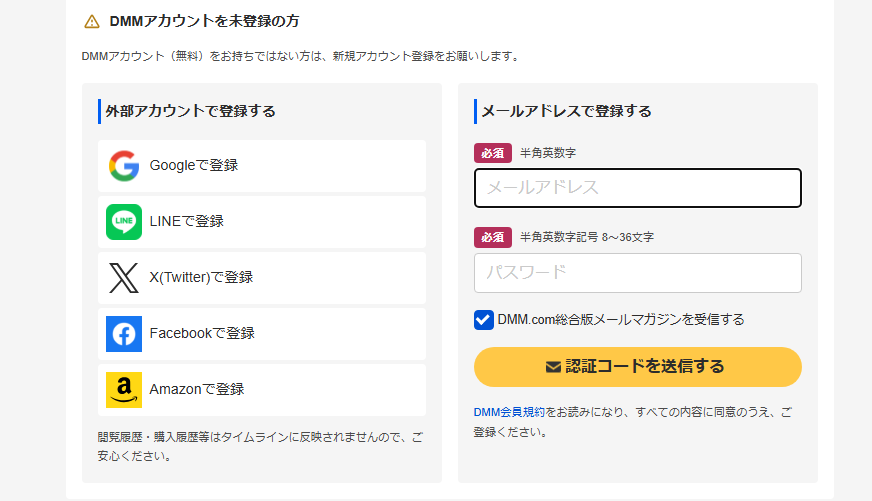Viewport: 872px width, 501px height.
Task: Register using Googleで登録 button
Action: pos(262,166)
